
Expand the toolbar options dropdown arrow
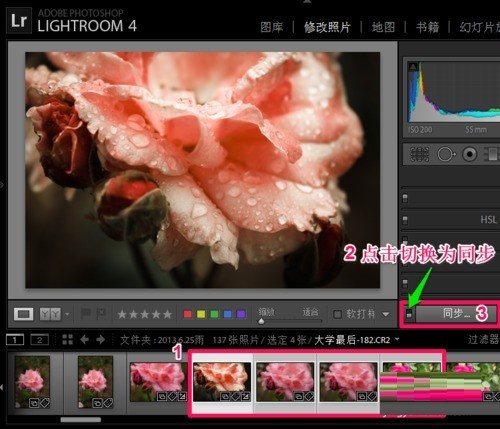click(386, 314)
